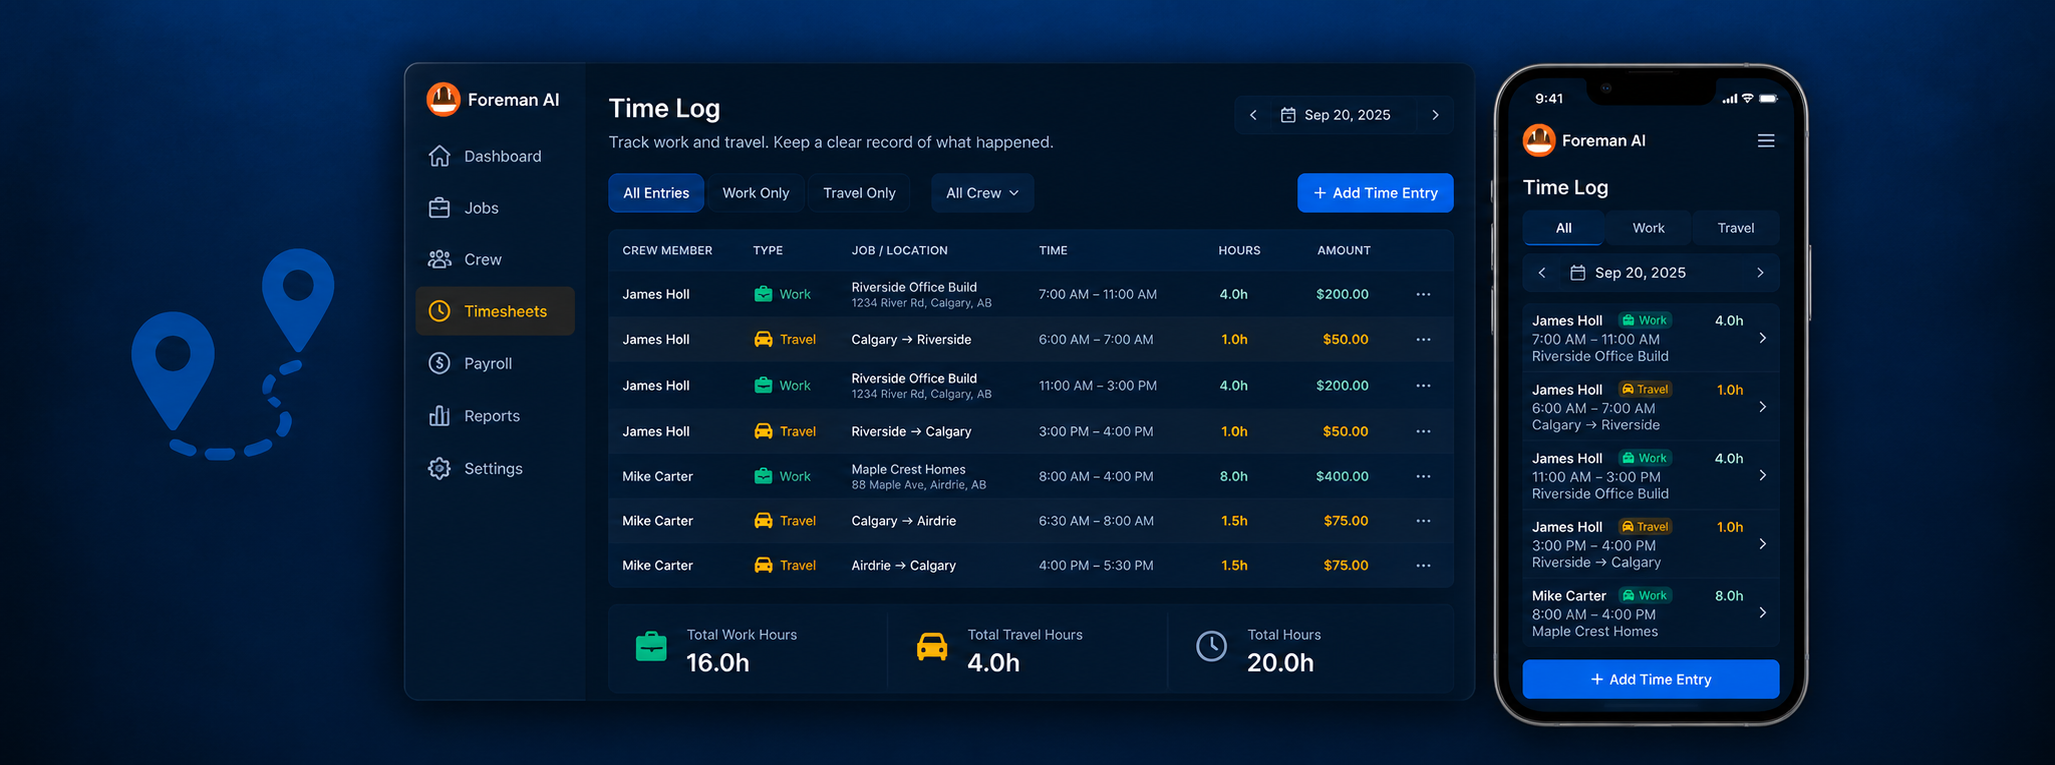Open options for Calgary → Airdrie travel entry
This screenshot has width=2055, height=765.
[1423, 521]
